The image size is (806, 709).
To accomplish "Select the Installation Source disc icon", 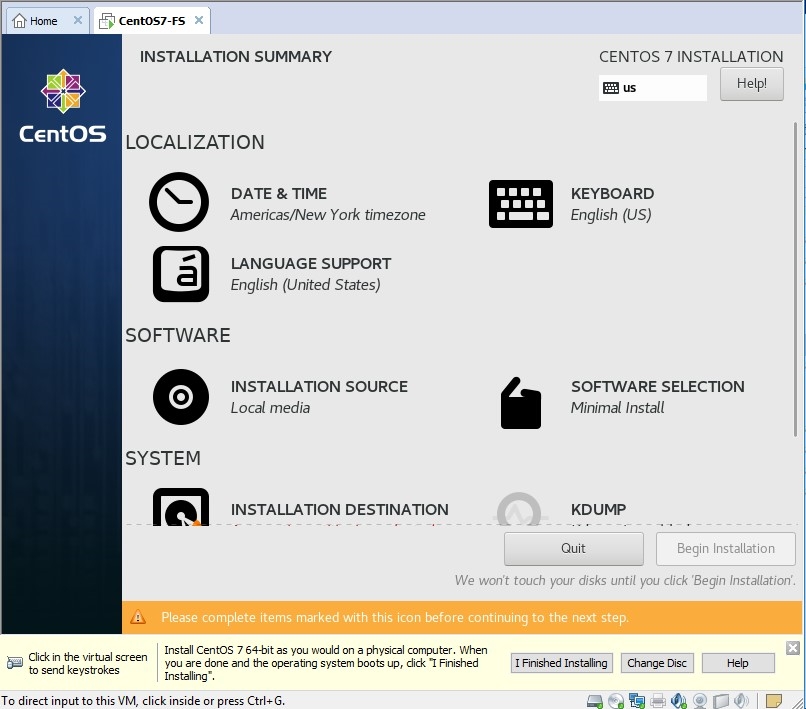I will click(x=180, y=397).
